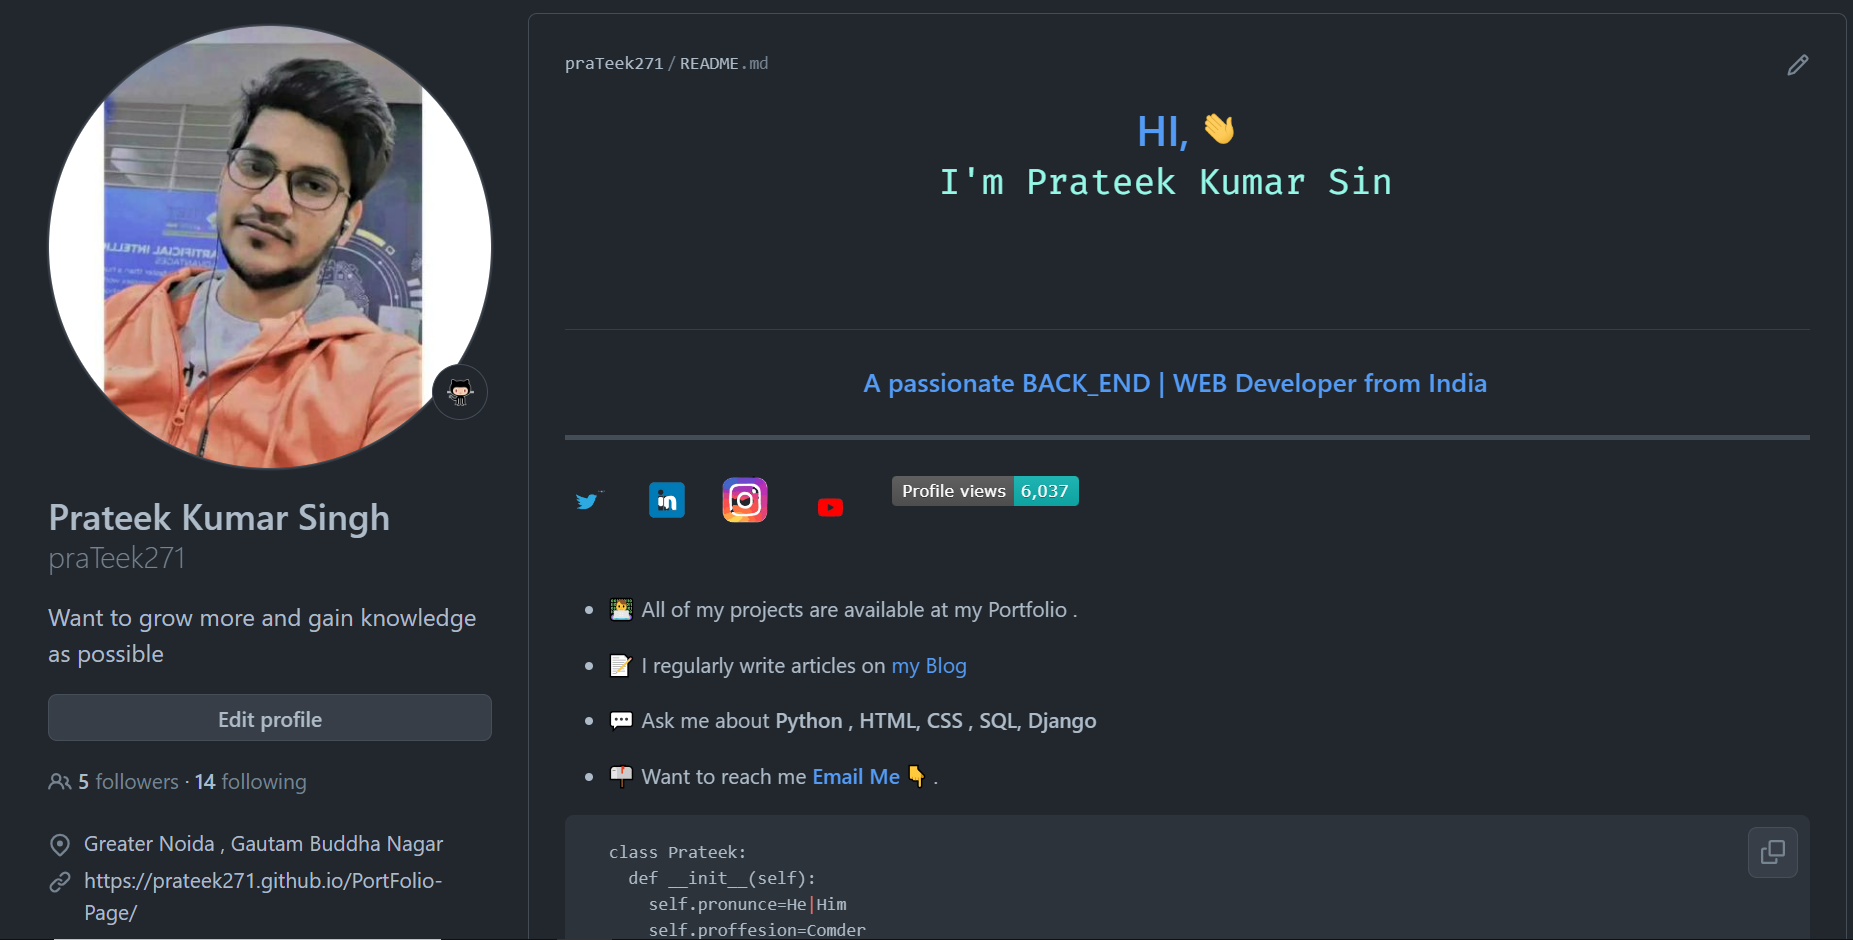Click the pencil edit README icon
1853x940 pixels.
[1797, 65]
